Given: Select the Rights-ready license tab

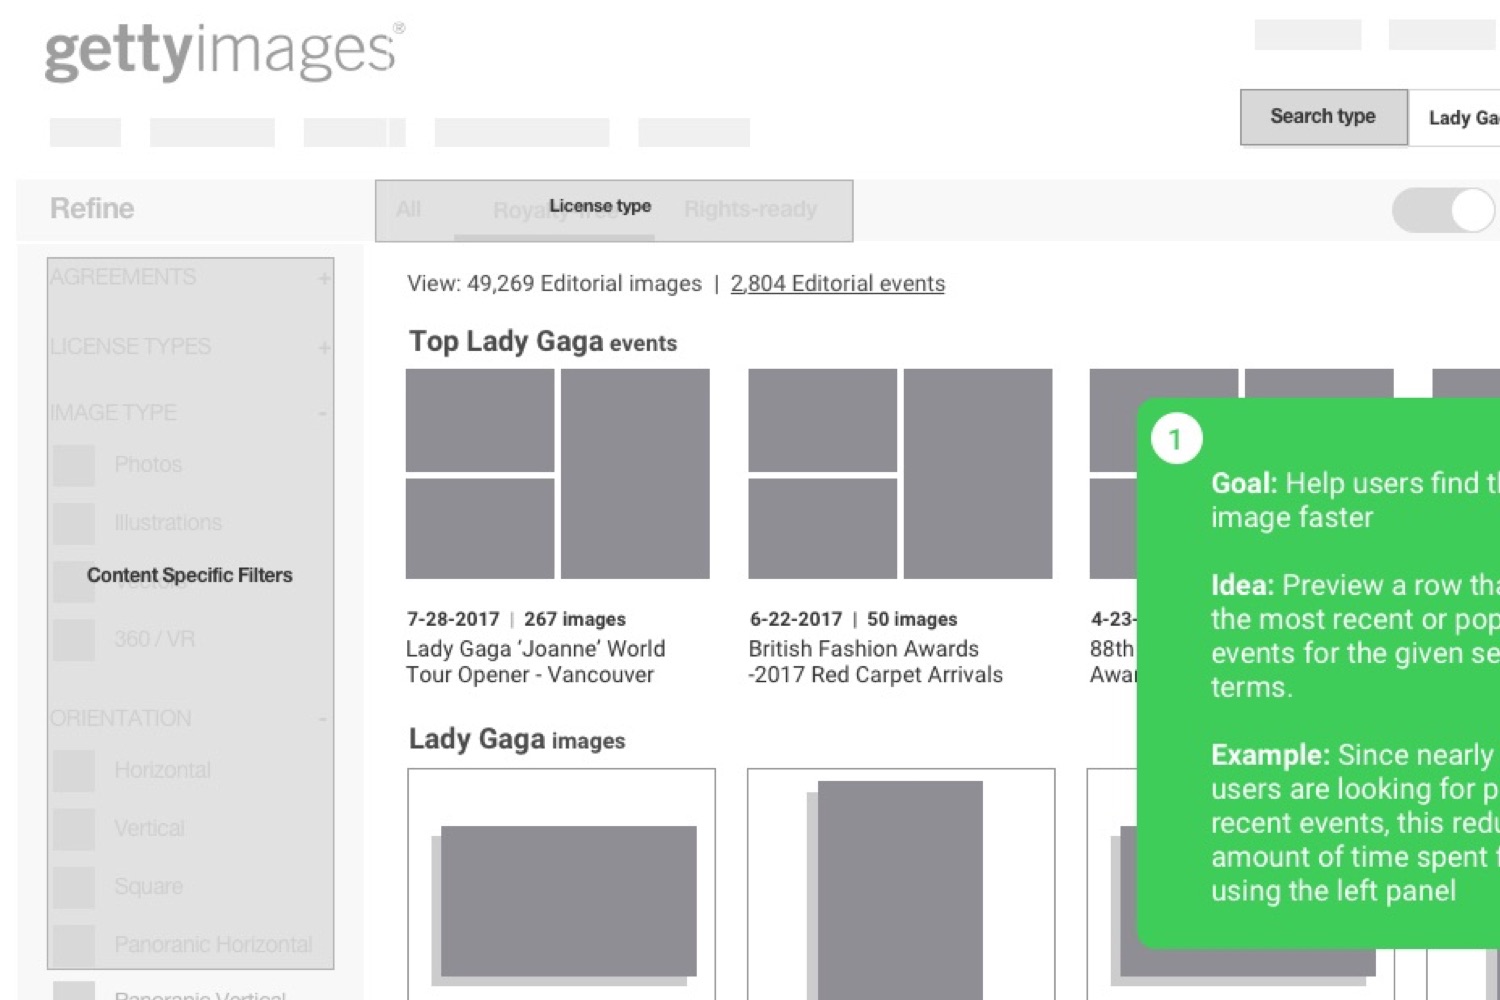Looking at the screenshot, I should click(x=750, y=210).
